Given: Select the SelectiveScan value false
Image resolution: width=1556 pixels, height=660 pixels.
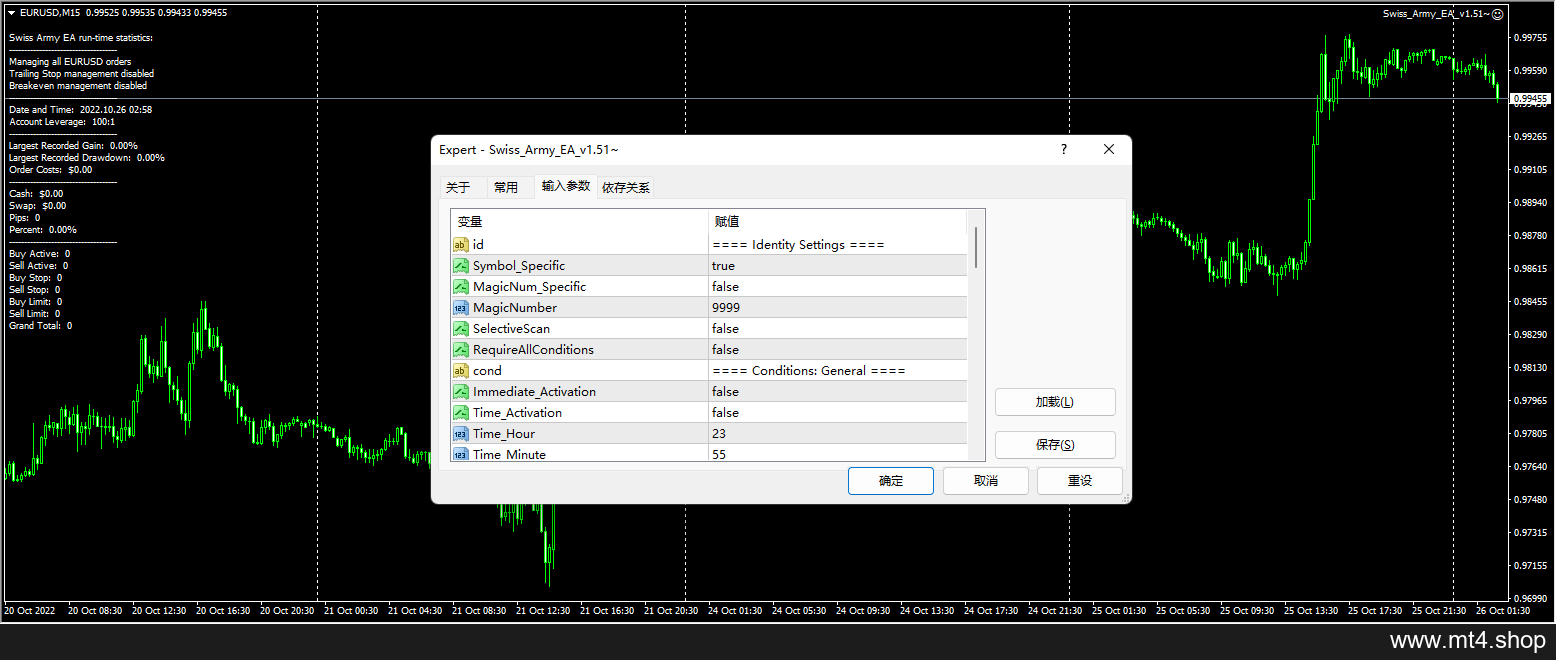Looking at the screenshot, I should tap(725, 329).
